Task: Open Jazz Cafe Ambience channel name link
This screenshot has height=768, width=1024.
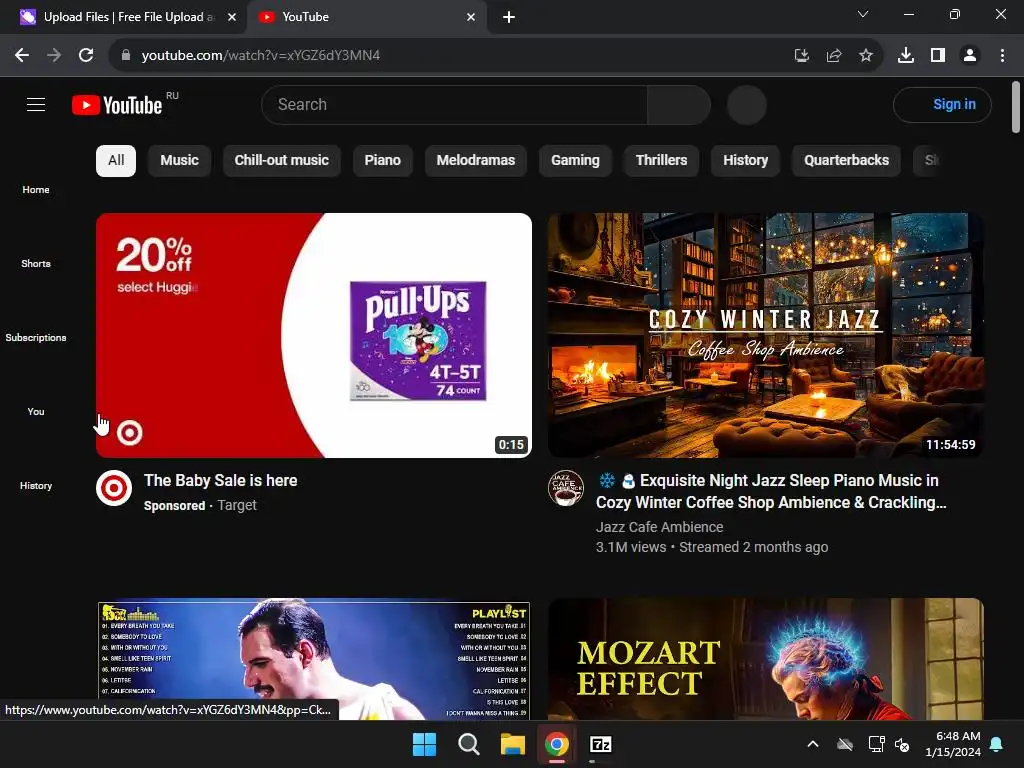Action: [x=660, y=527]
